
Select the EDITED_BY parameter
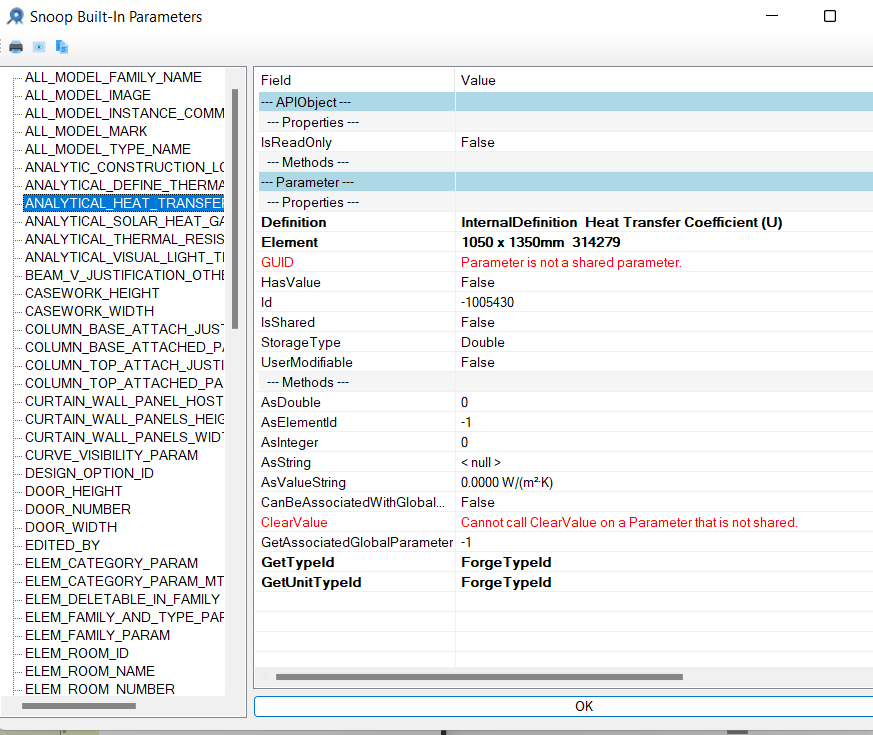pos(62,545)
